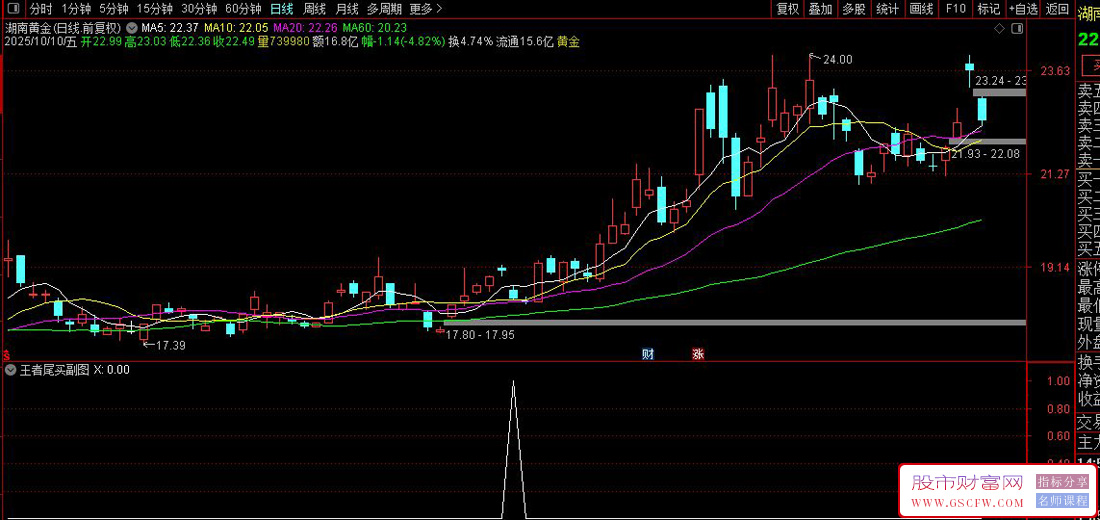Click the 24.00 high price marker
Image resolution: width=1100 pixels, height=520 pixels.
(x=837, y=60)
